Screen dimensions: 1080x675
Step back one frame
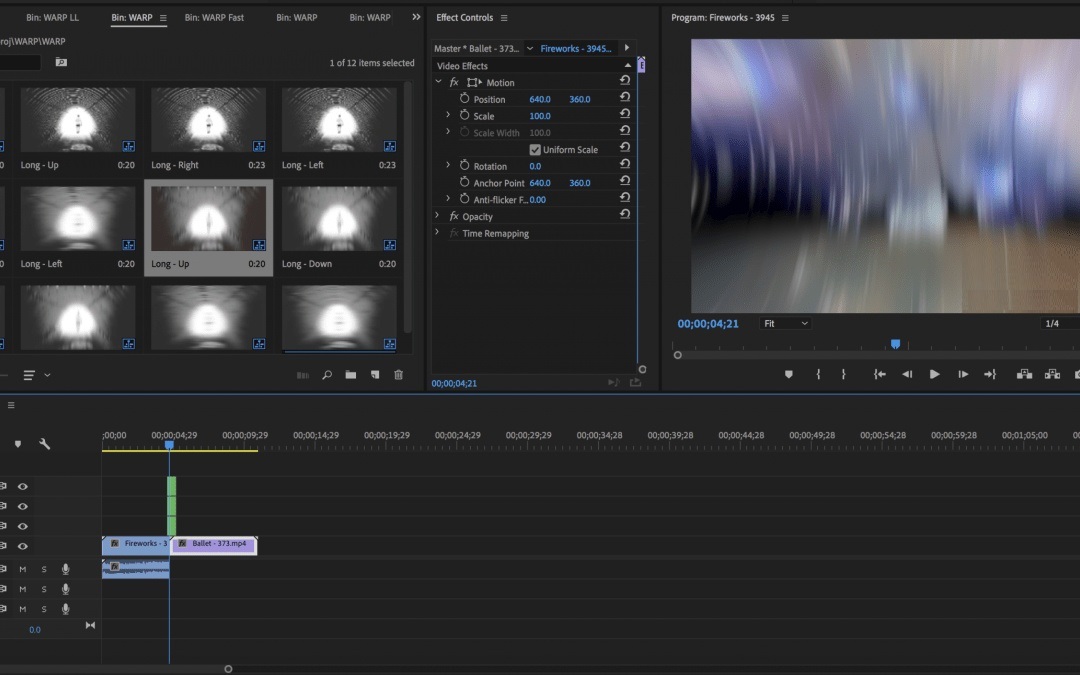(x=907, y=374)
